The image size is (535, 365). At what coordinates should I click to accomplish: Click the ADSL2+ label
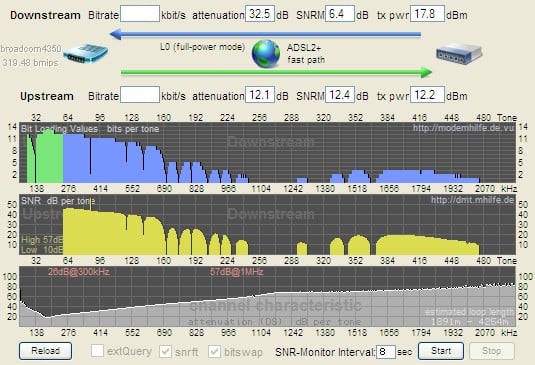click(304, 47)
